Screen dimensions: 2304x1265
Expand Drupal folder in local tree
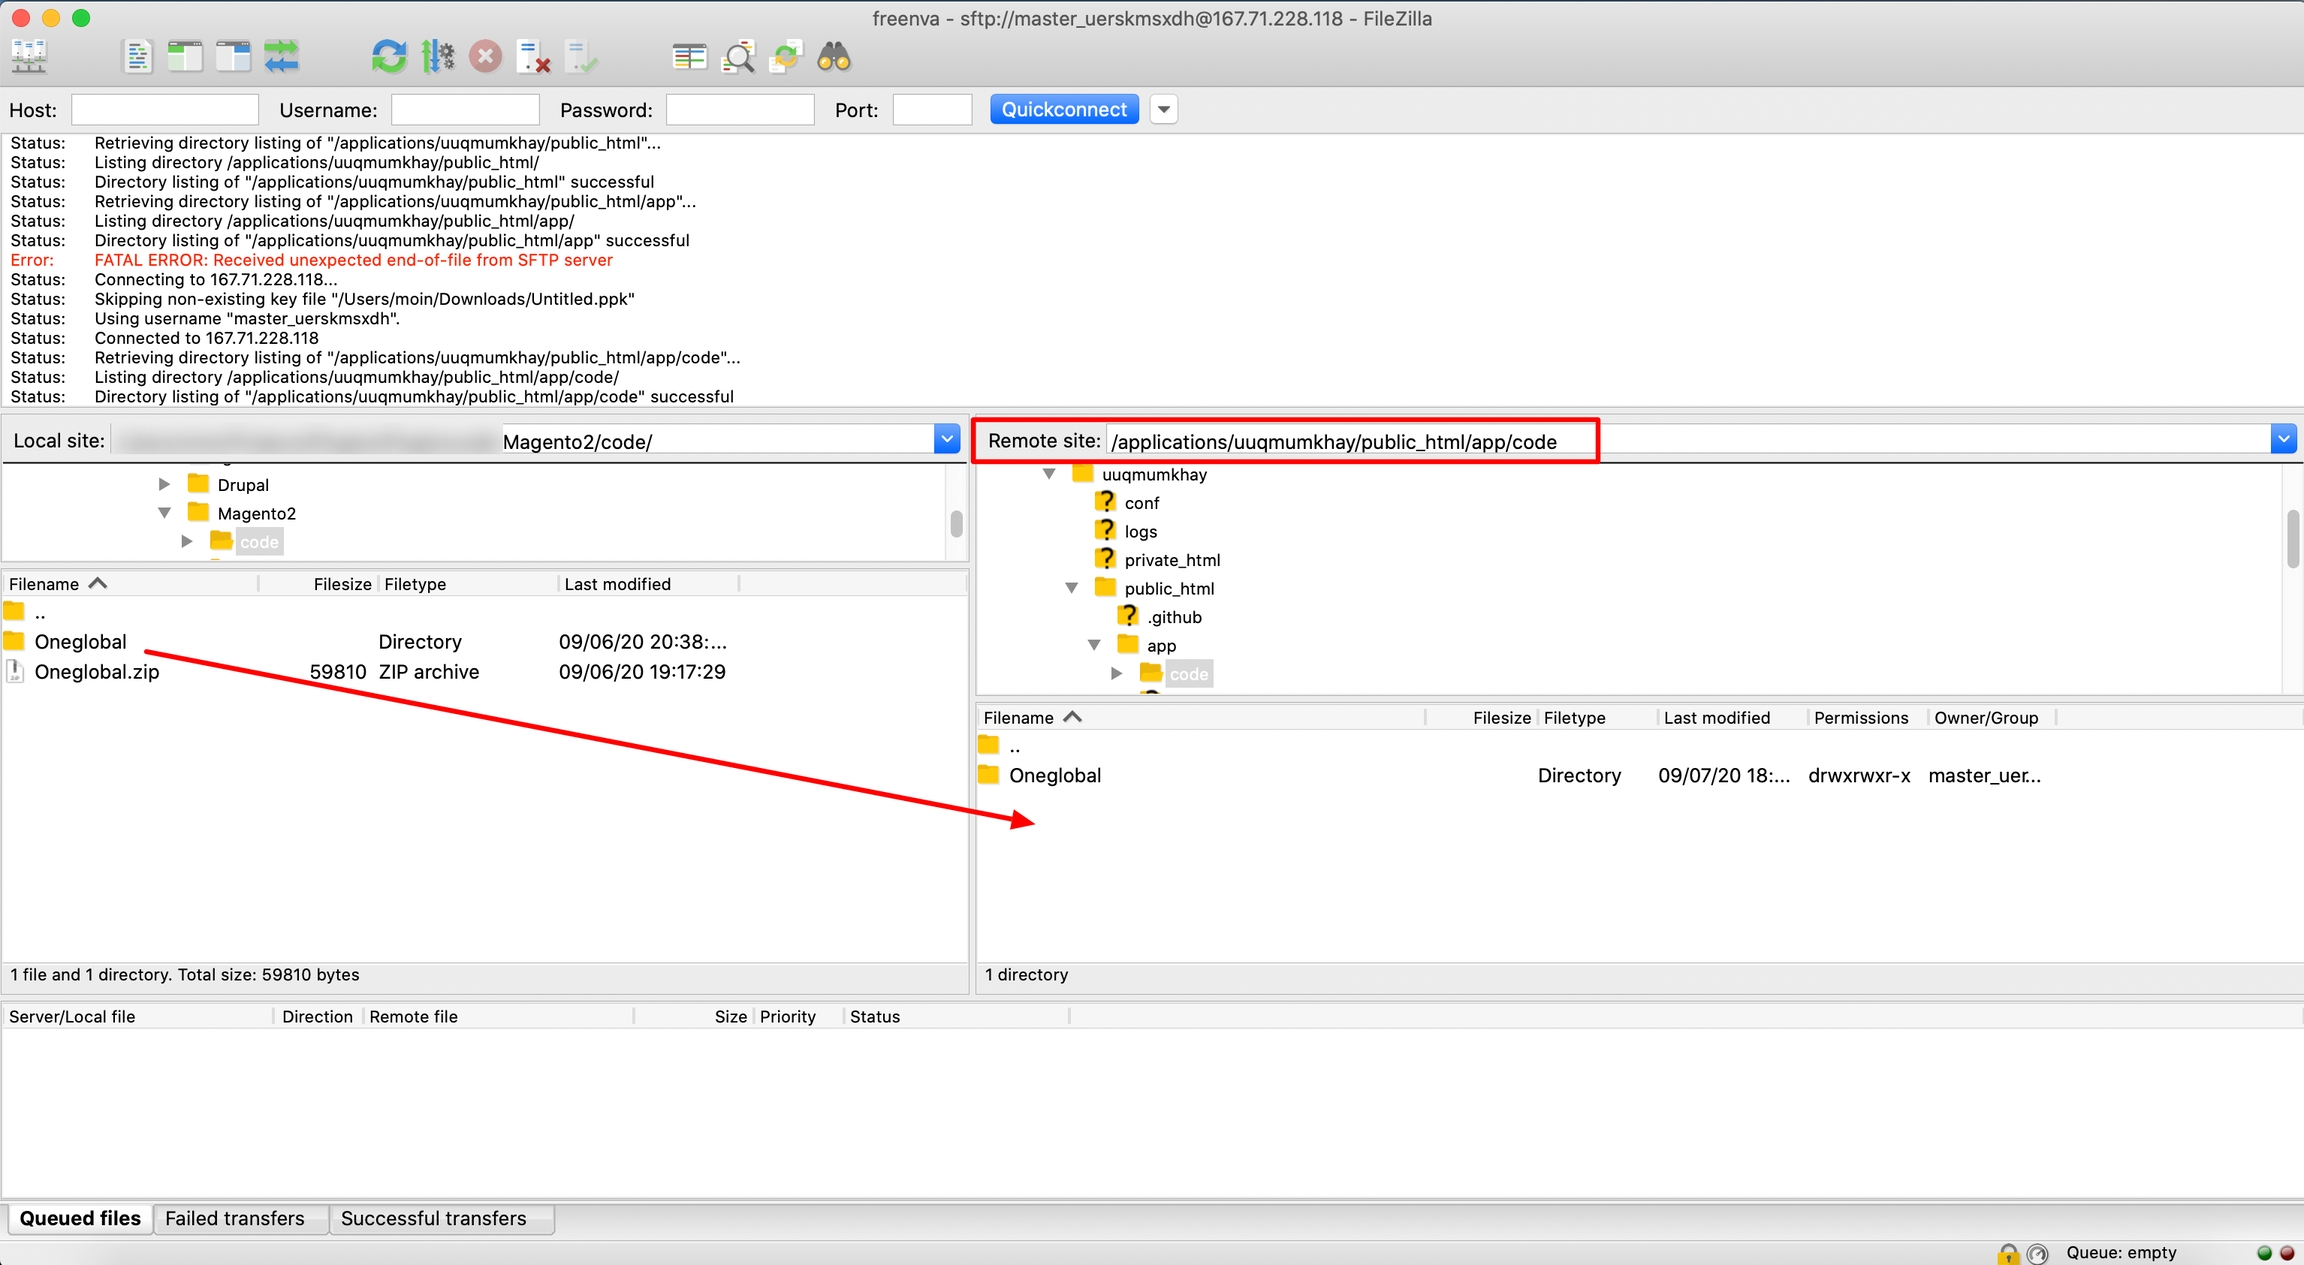tap(164, 484)
